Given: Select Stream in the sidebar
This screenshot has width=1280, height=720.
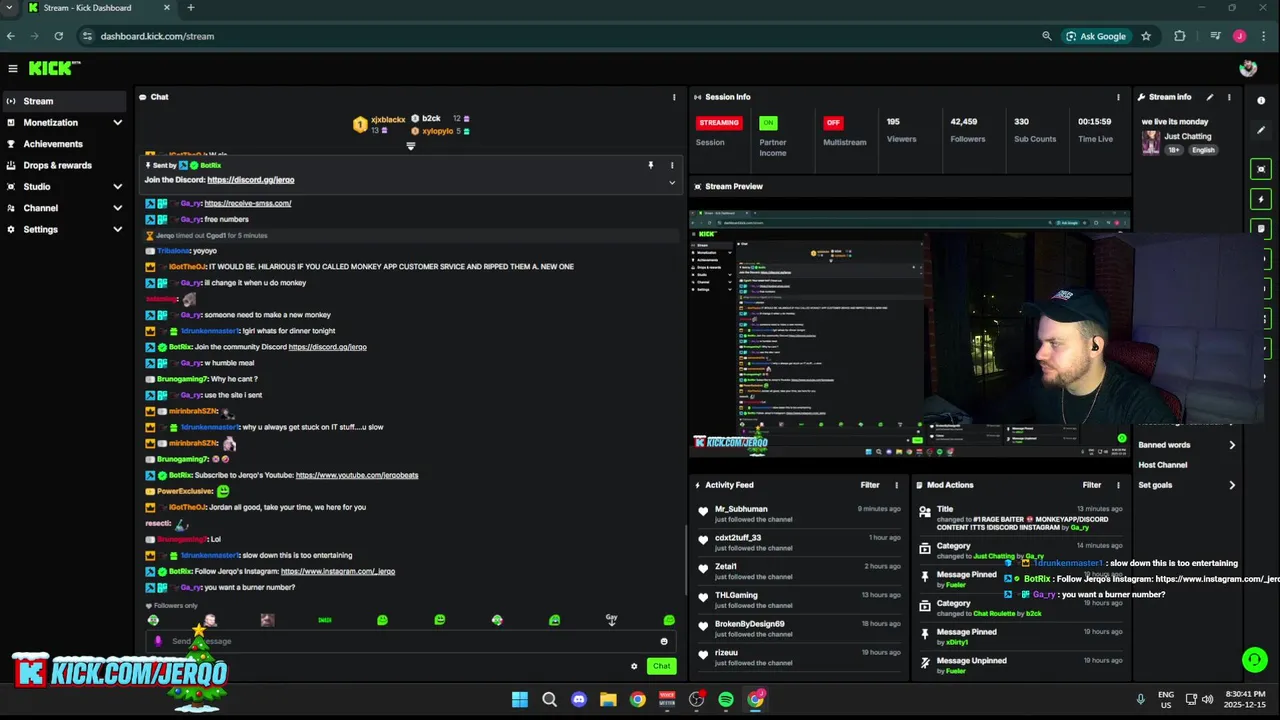Looking at the screenshot, I should coord(65,101).
